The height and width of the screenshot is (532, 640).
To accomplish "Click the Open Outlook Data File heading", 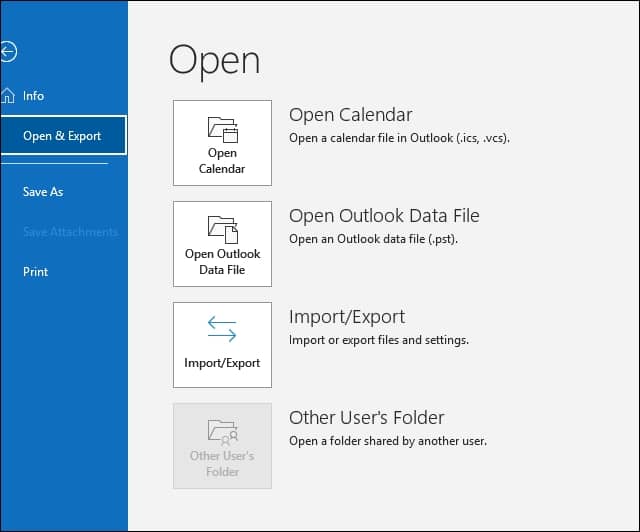I will 384,216.
